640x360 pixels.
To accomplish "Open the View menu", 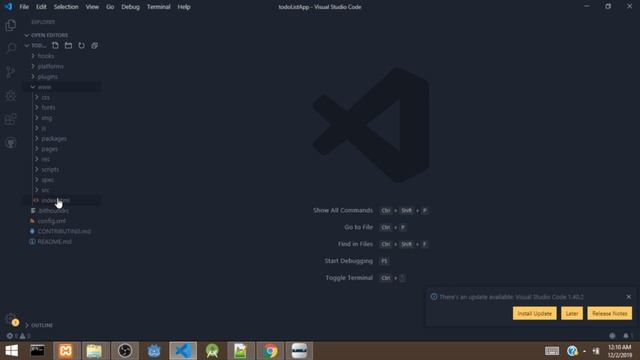I will [92, 7].
